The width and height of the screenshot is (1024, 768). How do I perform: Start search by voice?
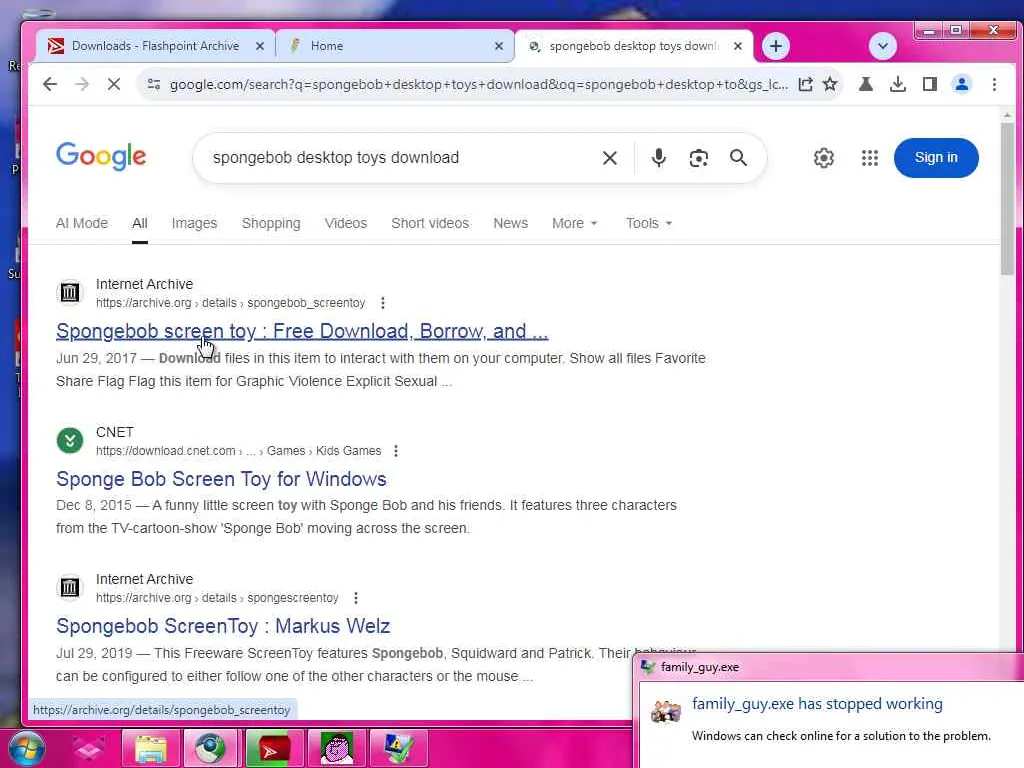[x=658, y=158]
